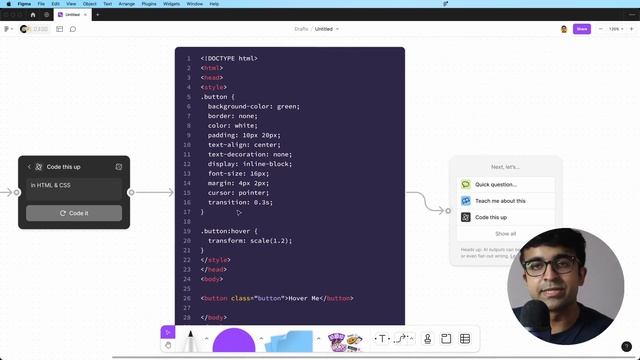This screenshot has height=360, width=640.
Task: Pick the blue sticky notes tool
Action: (x=289, y=341)
